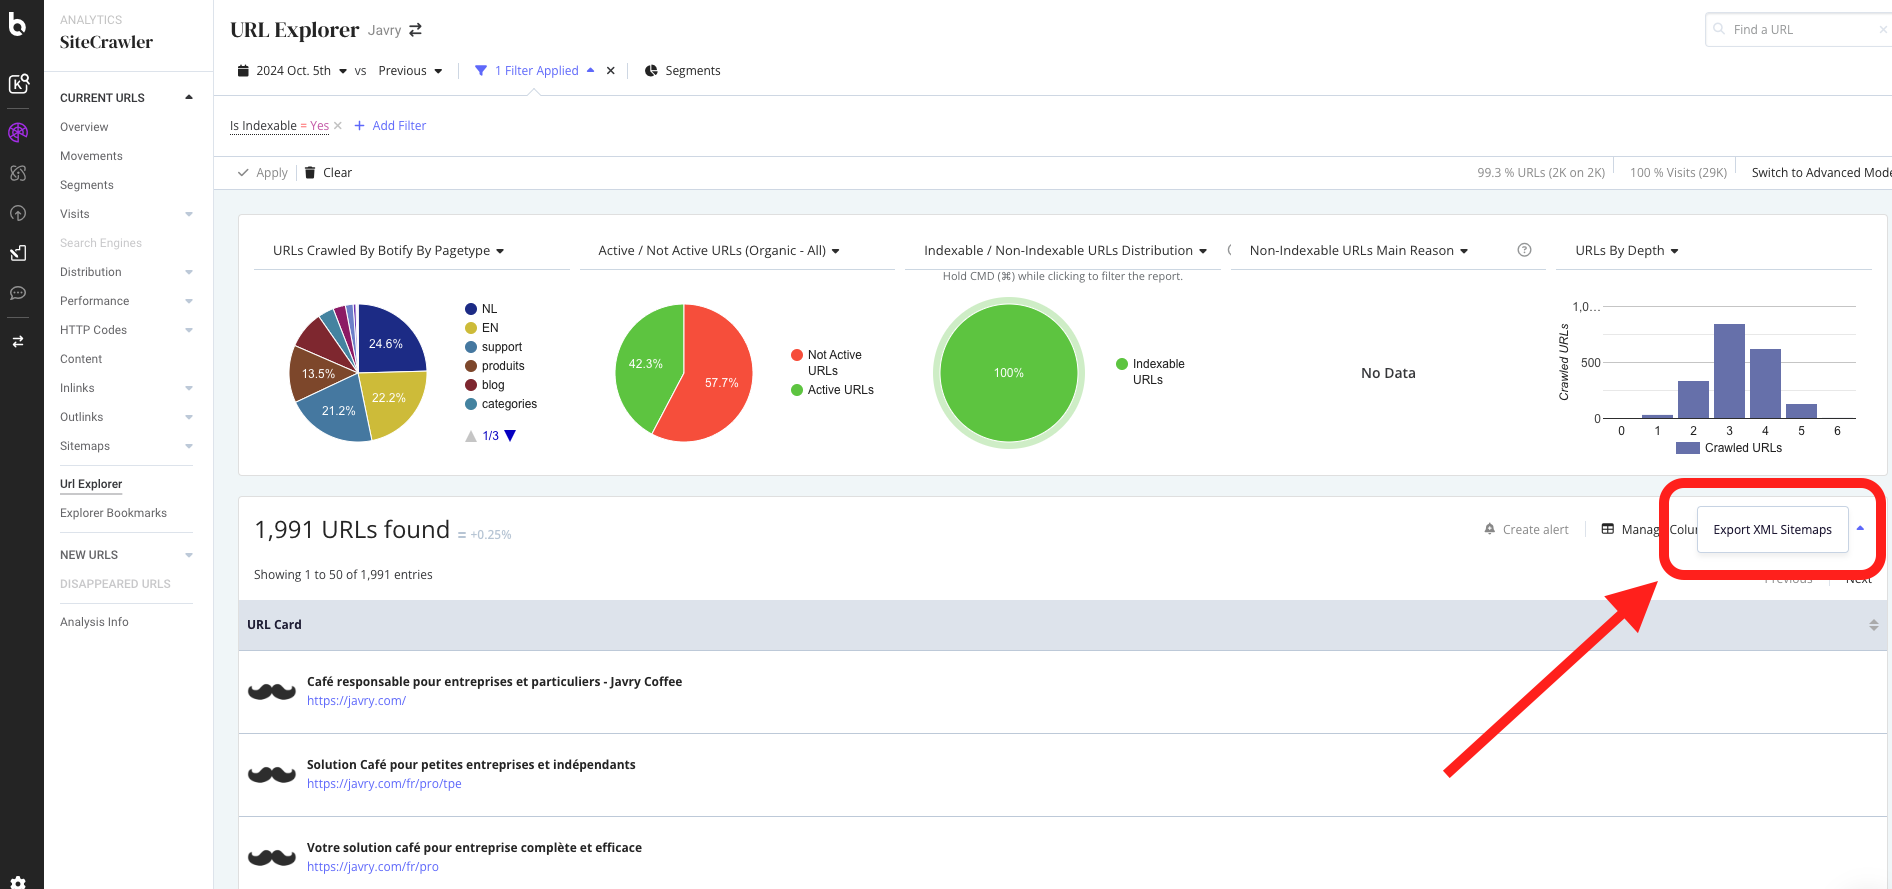Open the settings gear icon at bottom left
The width and height of the screenshot is (1892, 889).
click(x=18, y=883)
